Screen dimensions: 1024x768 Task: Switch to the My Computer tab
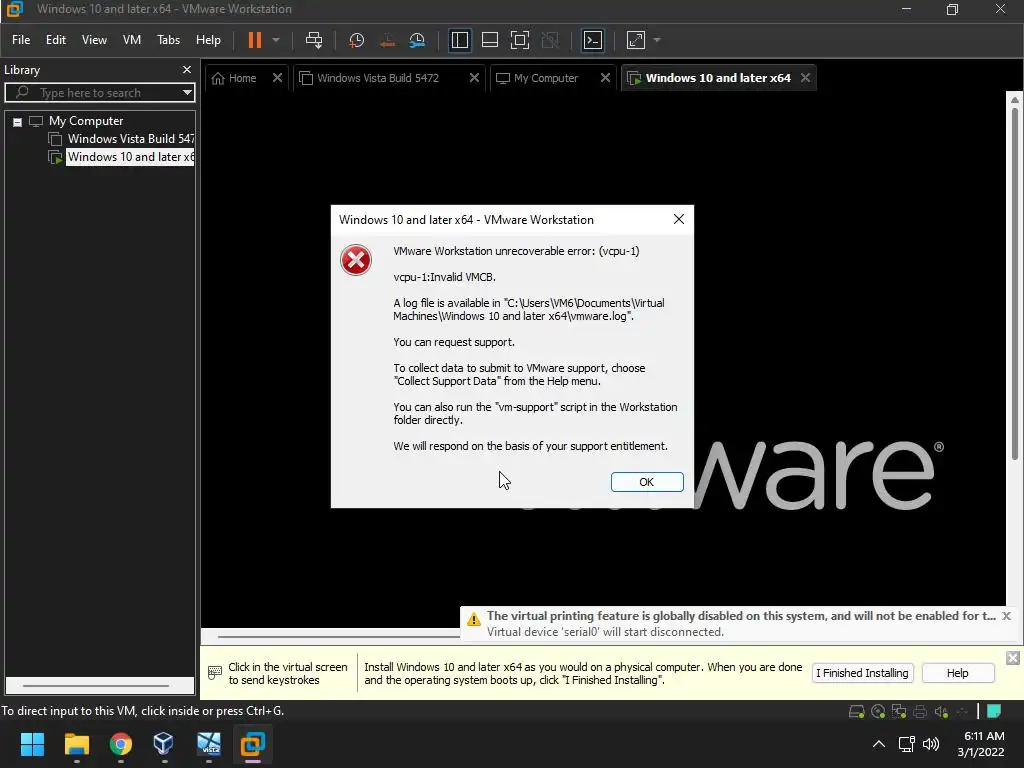pyautogui.click(x=546, y=78)
